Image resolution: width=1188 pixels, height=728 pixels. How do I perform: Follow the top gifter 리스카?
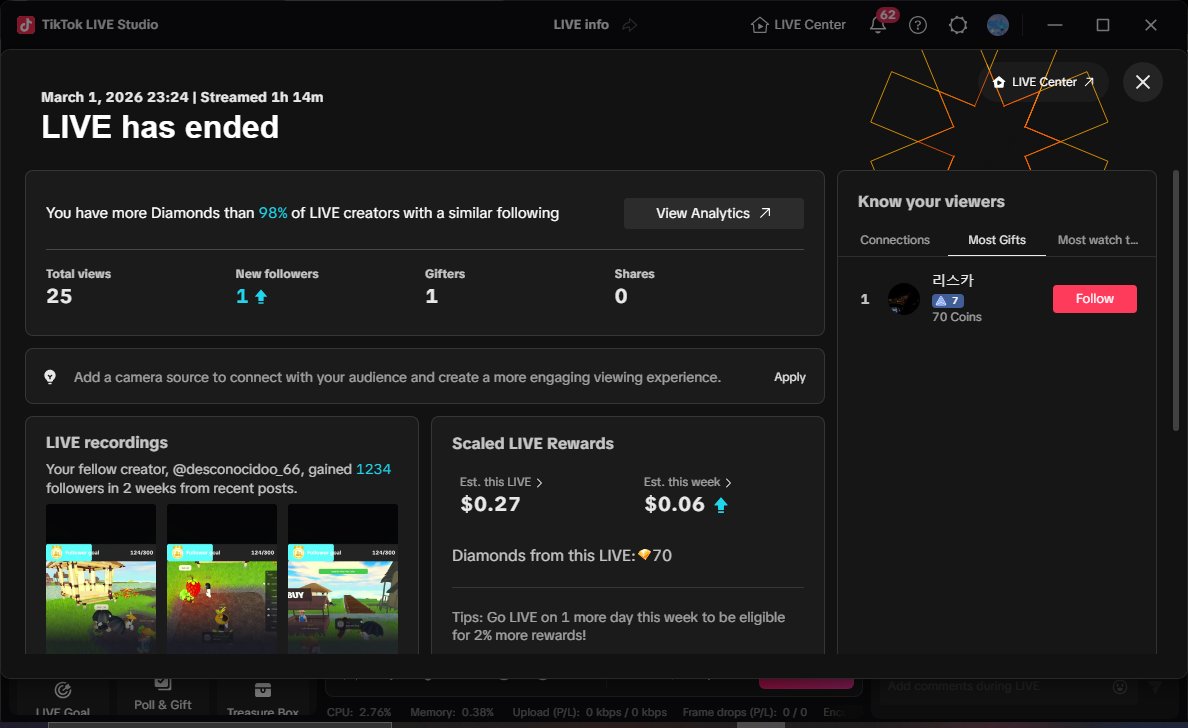(x=1094, y=298)
